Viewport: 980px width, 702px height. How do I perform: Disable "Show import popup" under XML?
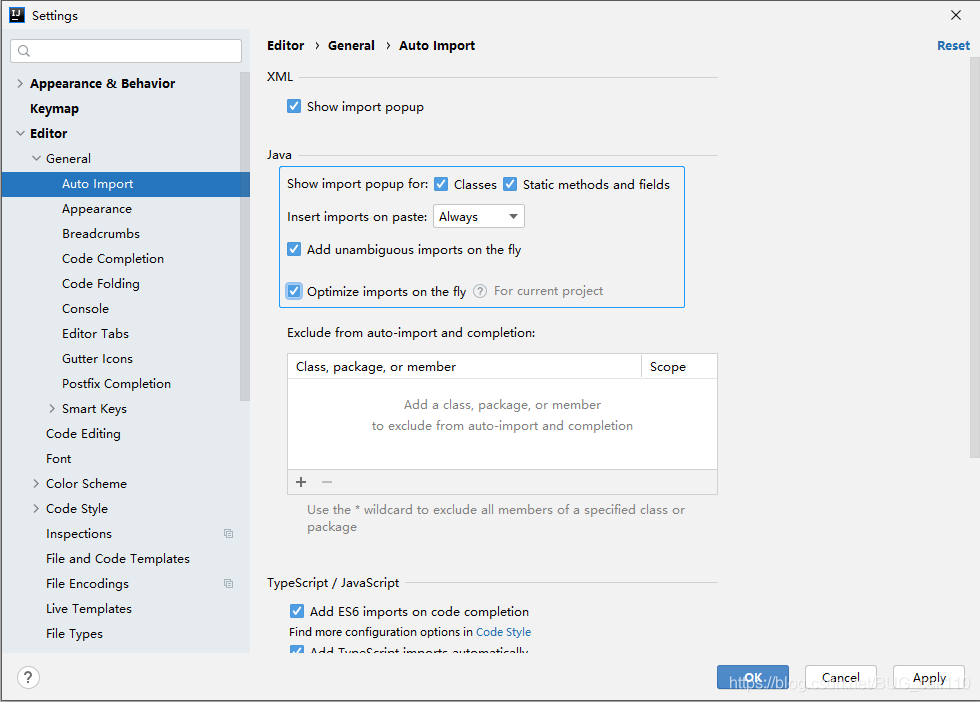[x=294, y=106]
